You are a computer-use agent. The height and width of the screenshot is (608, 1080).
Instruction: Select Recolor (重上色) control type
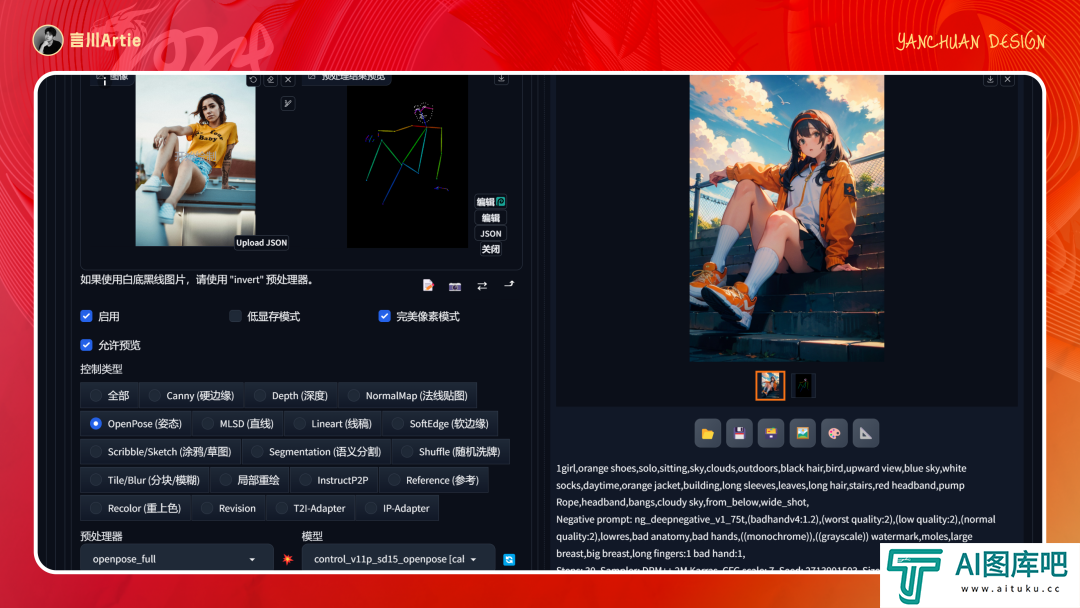point(135,508)
